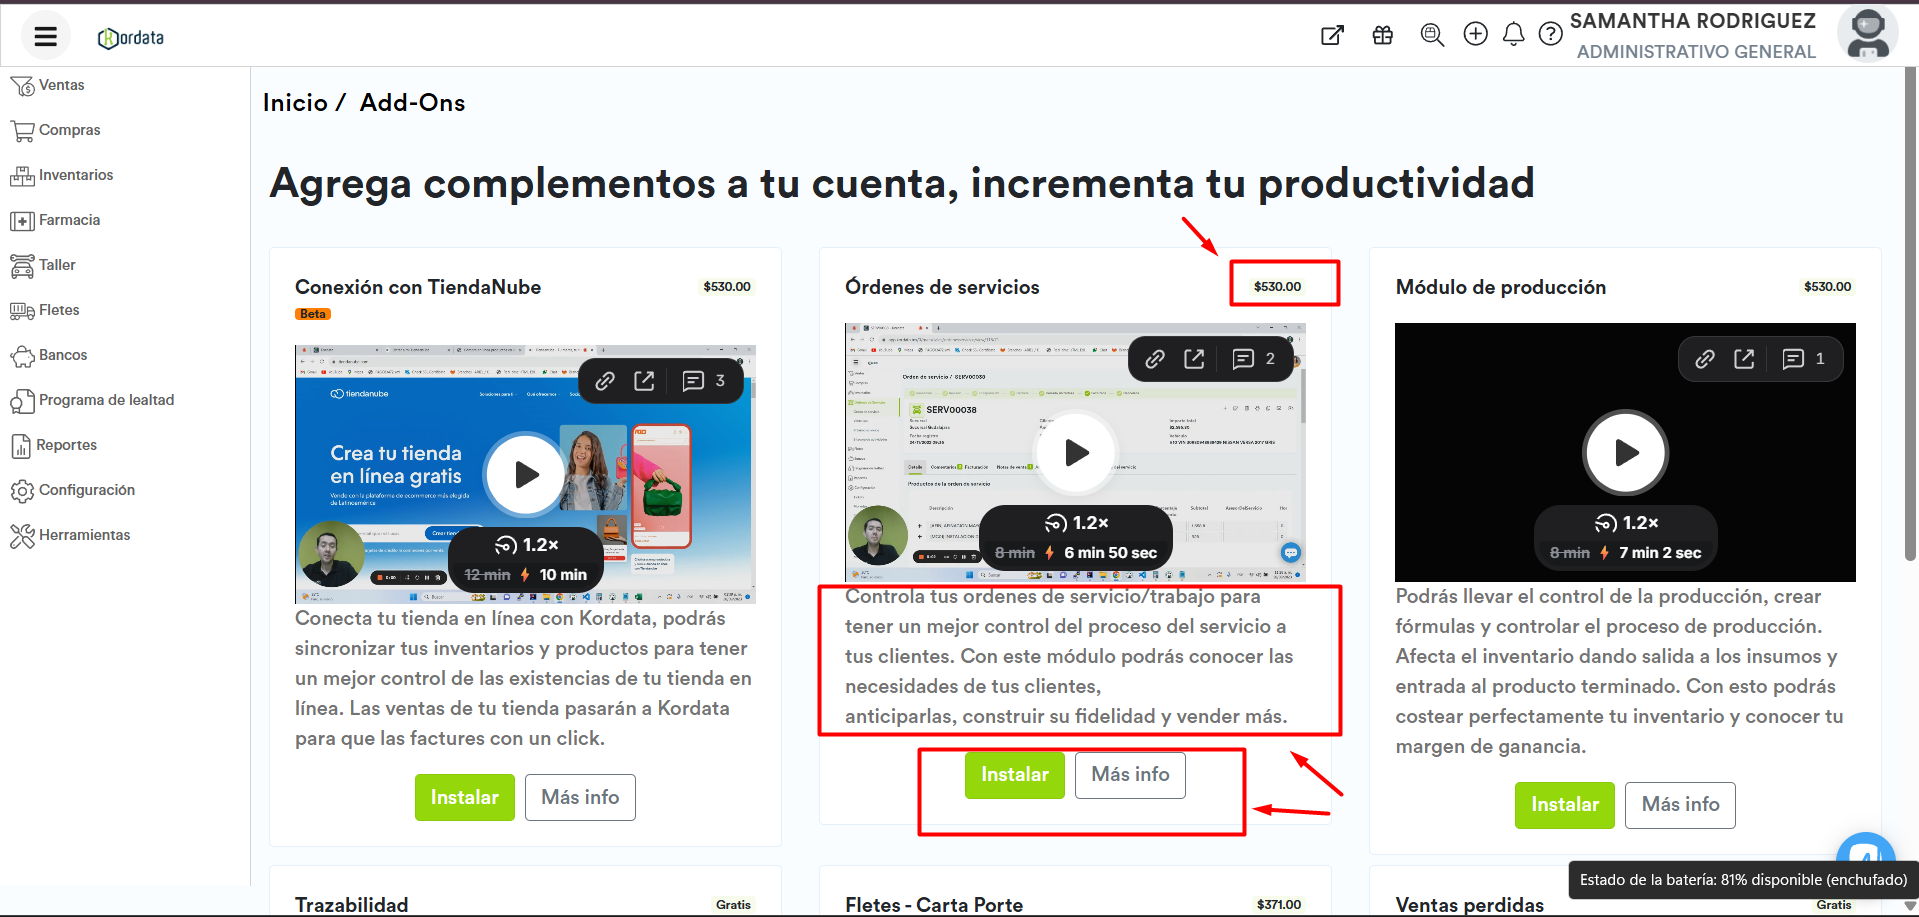Screen dimensions: 1919x917
Task: Install the Módulo de producción add-on
Action: click(x=1565, y=805)
